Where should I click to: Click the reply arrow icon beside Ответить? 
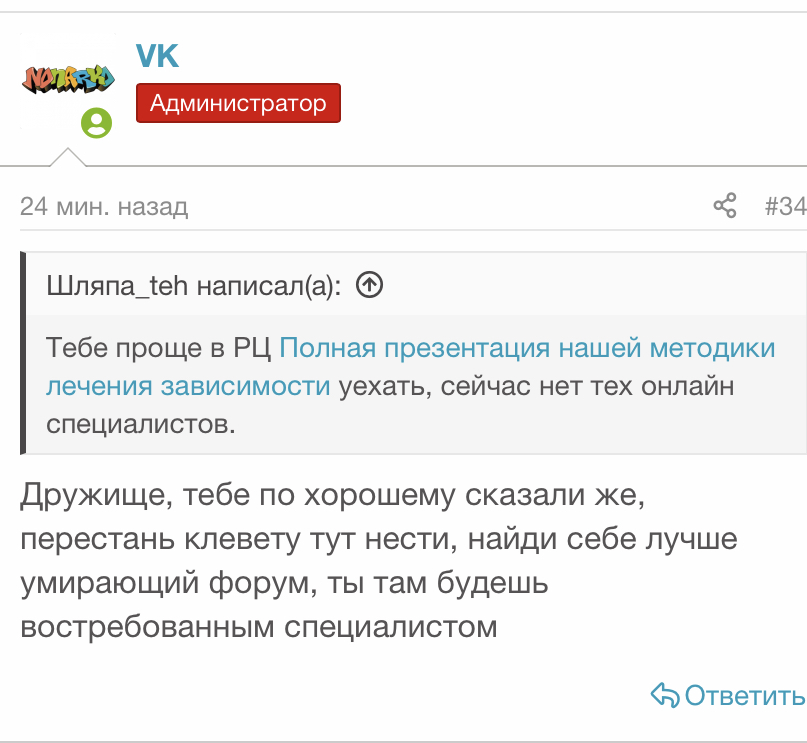(x=664, y=695)
